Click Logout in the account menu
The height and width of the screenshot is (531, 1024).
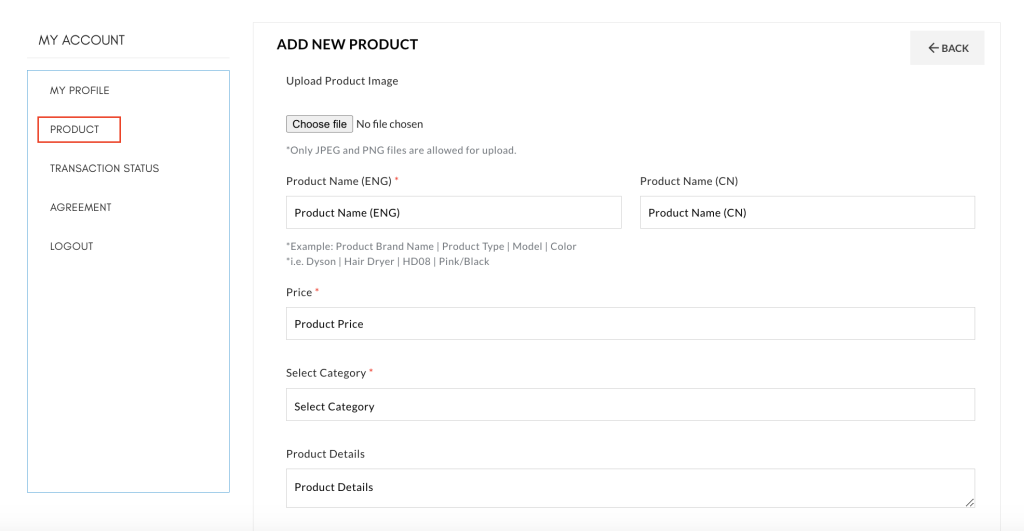pyautogui.click(x=71, y=246)
